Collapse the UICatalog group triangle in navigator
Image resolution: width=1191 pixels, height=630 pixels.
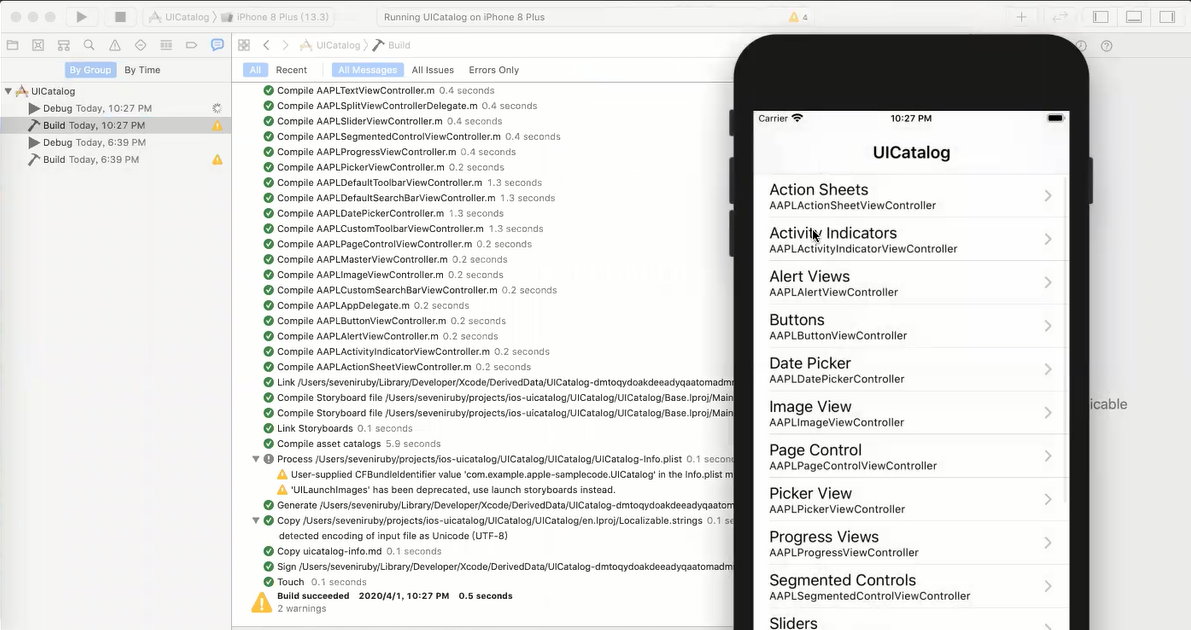pos(8,91)
